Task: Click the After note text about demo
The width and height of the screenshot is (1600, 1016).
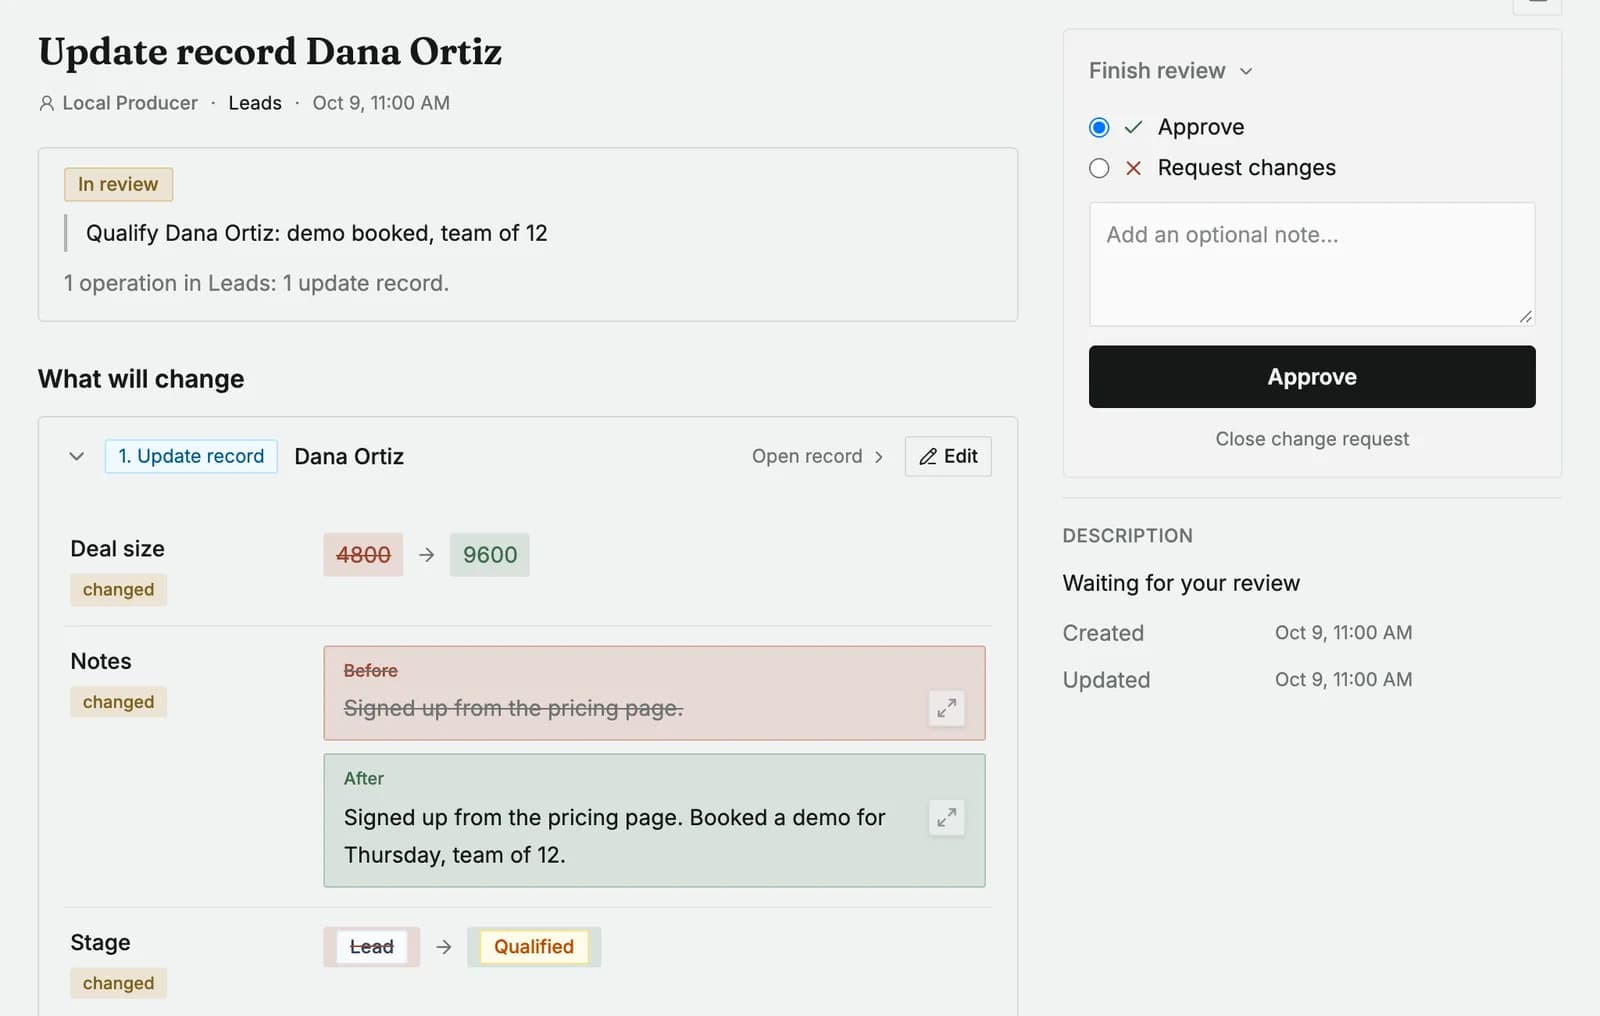Action: 614,836
